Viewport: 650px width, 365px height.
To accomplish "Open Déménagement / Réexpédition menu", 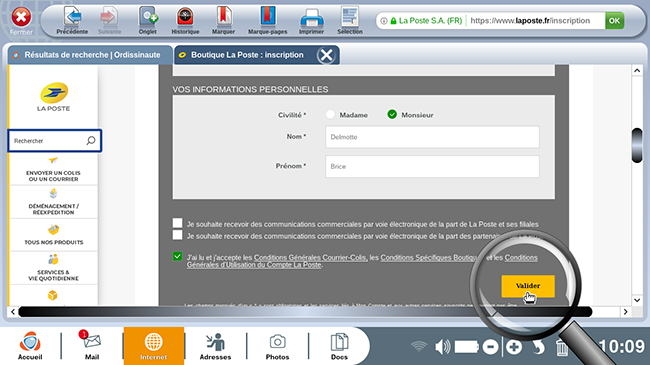I will 53,202.
